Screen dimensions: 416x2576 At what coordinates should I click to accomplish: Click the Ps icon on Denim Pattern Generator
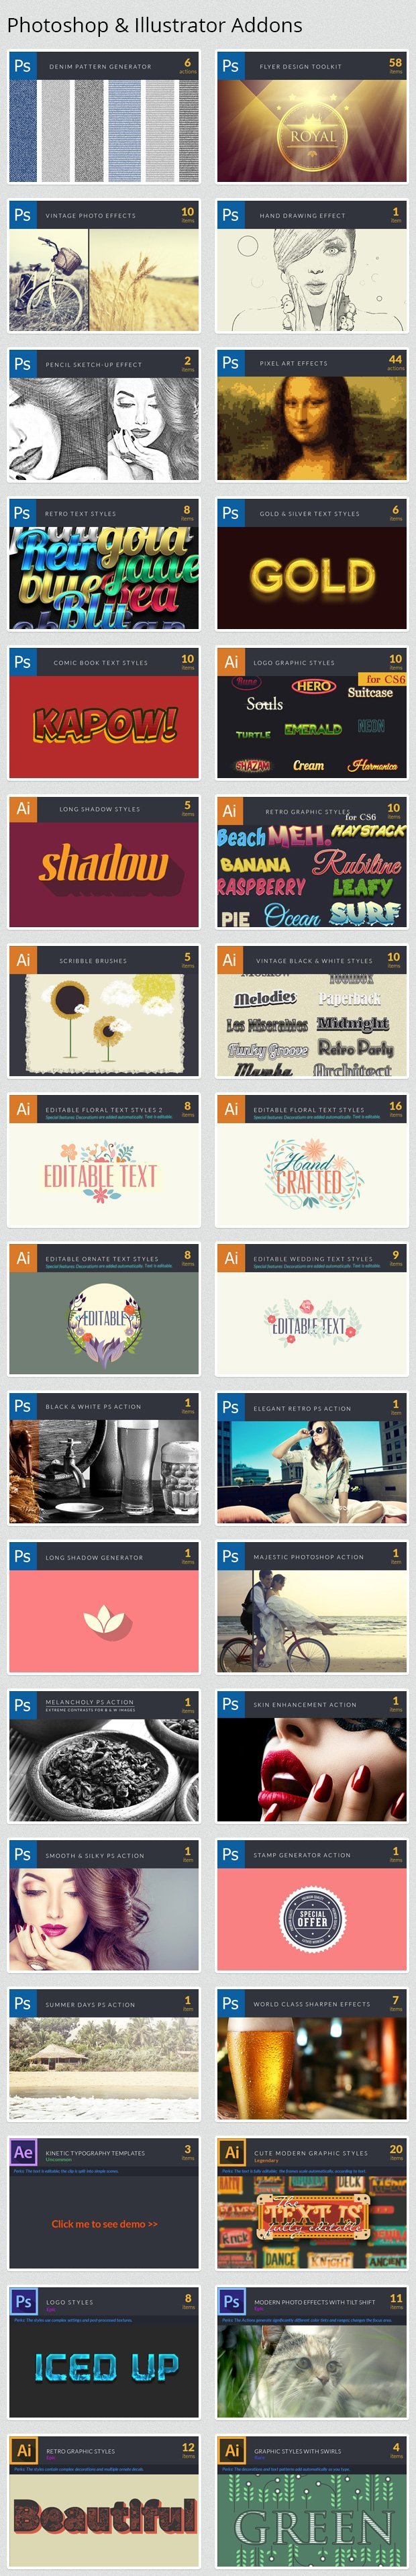tap(22, 66)
